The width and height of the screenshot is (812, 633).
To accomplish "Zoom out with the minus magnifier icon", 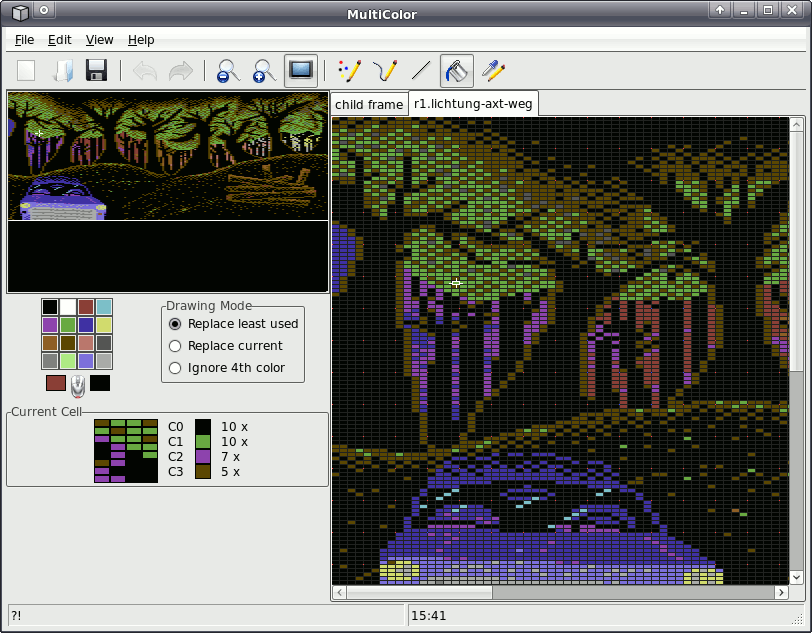I will 228,70.
